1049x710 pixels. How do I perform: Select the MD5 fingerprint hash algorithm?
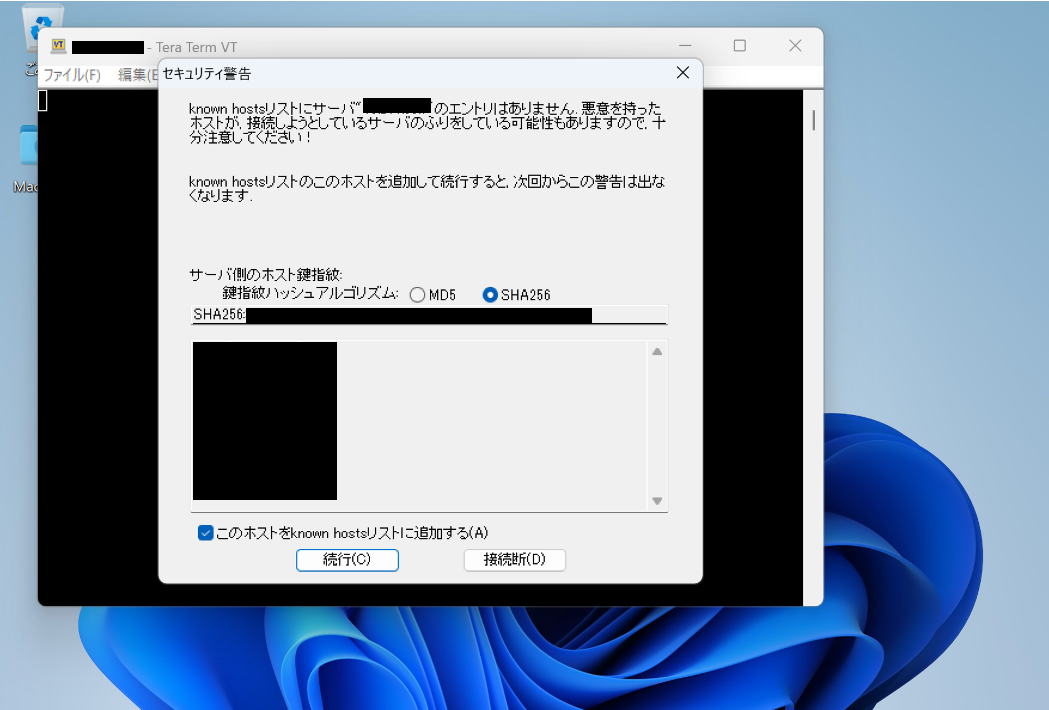click(417, 295)
